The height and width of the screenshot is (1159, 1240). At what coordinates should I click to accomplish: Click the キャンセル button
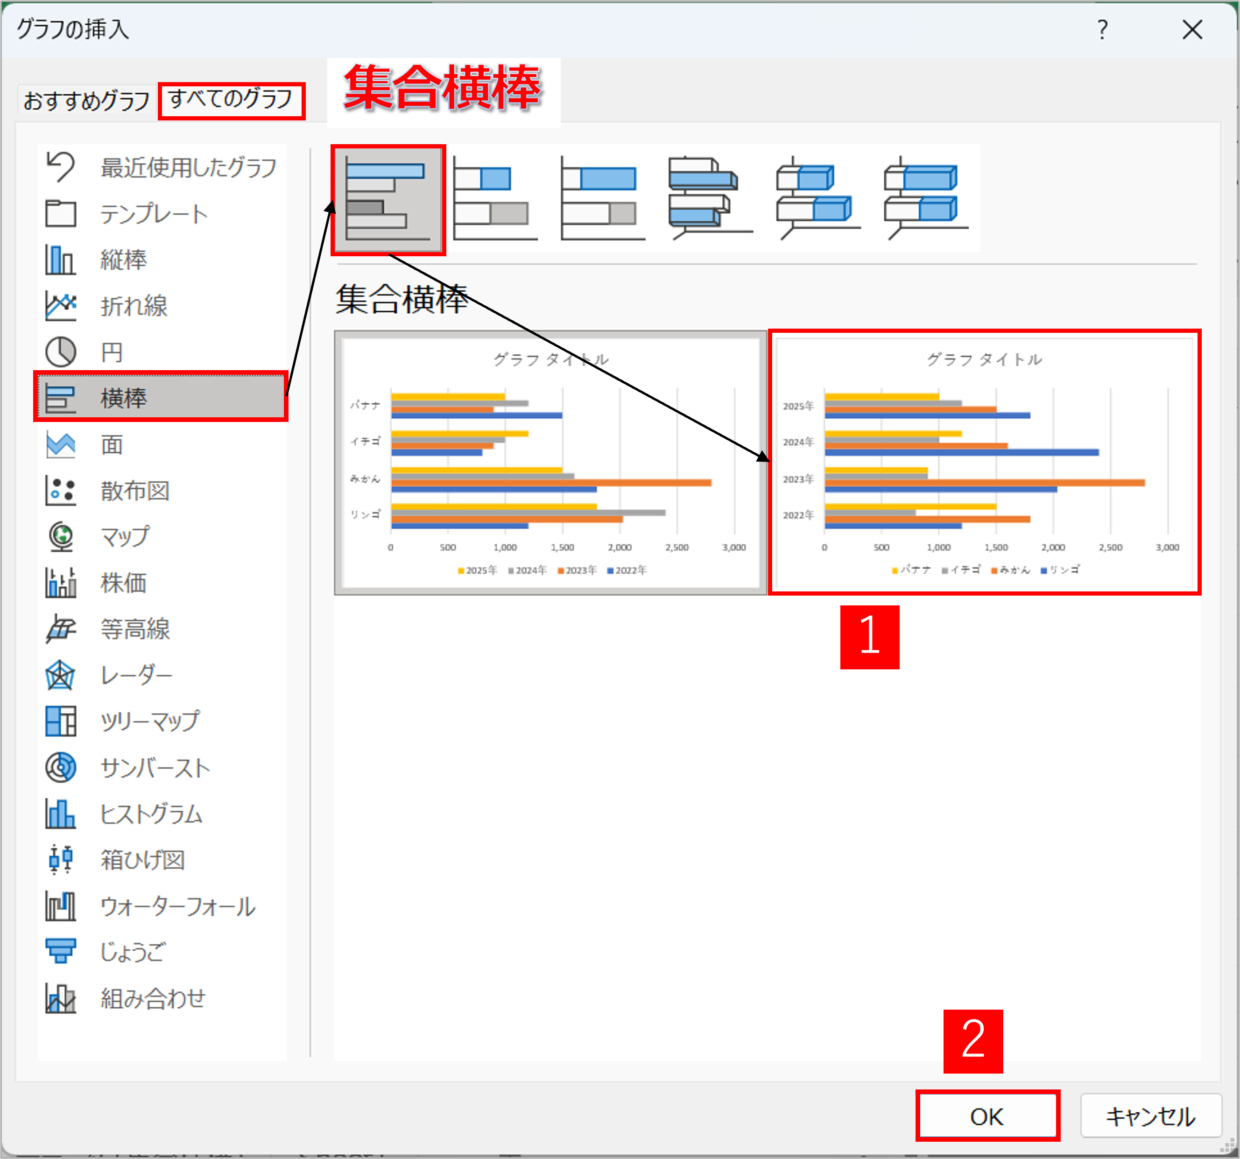click(x=1150, y=1116)
